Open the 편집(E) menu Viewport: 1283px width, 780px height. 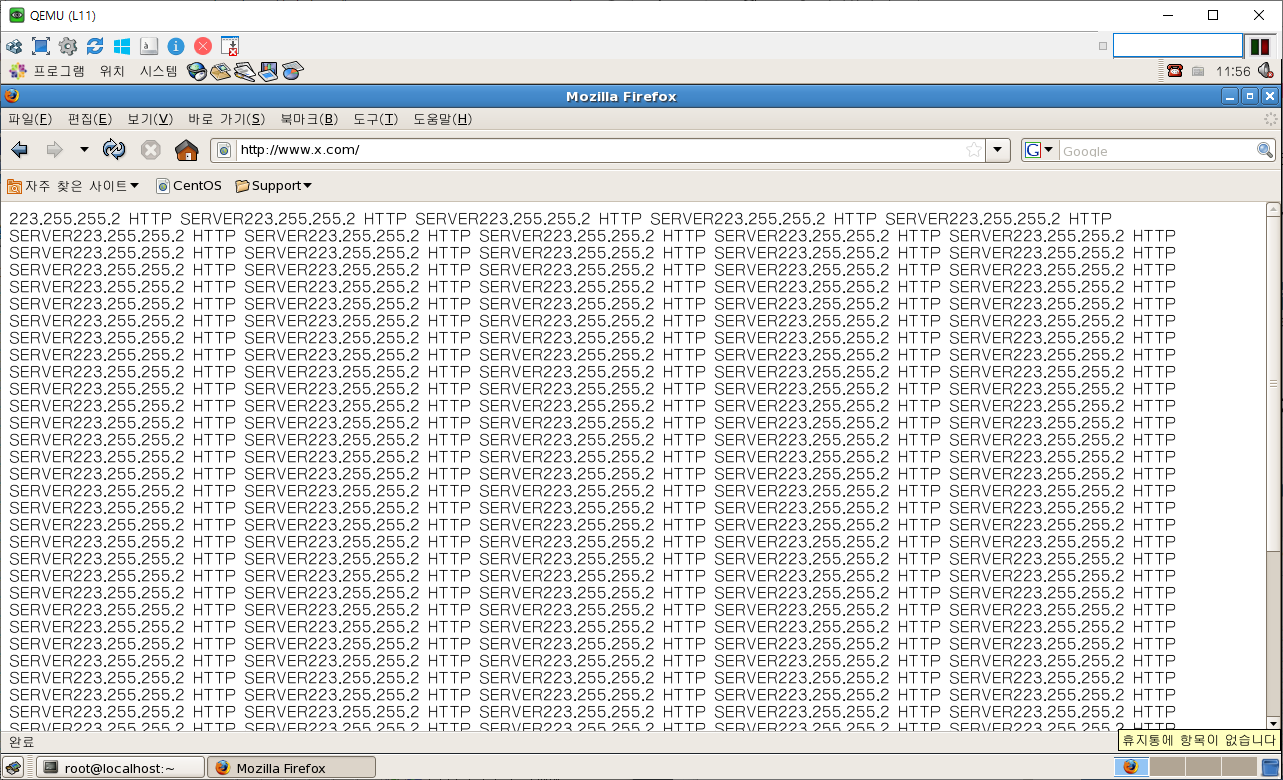click(x=89, y=119)
